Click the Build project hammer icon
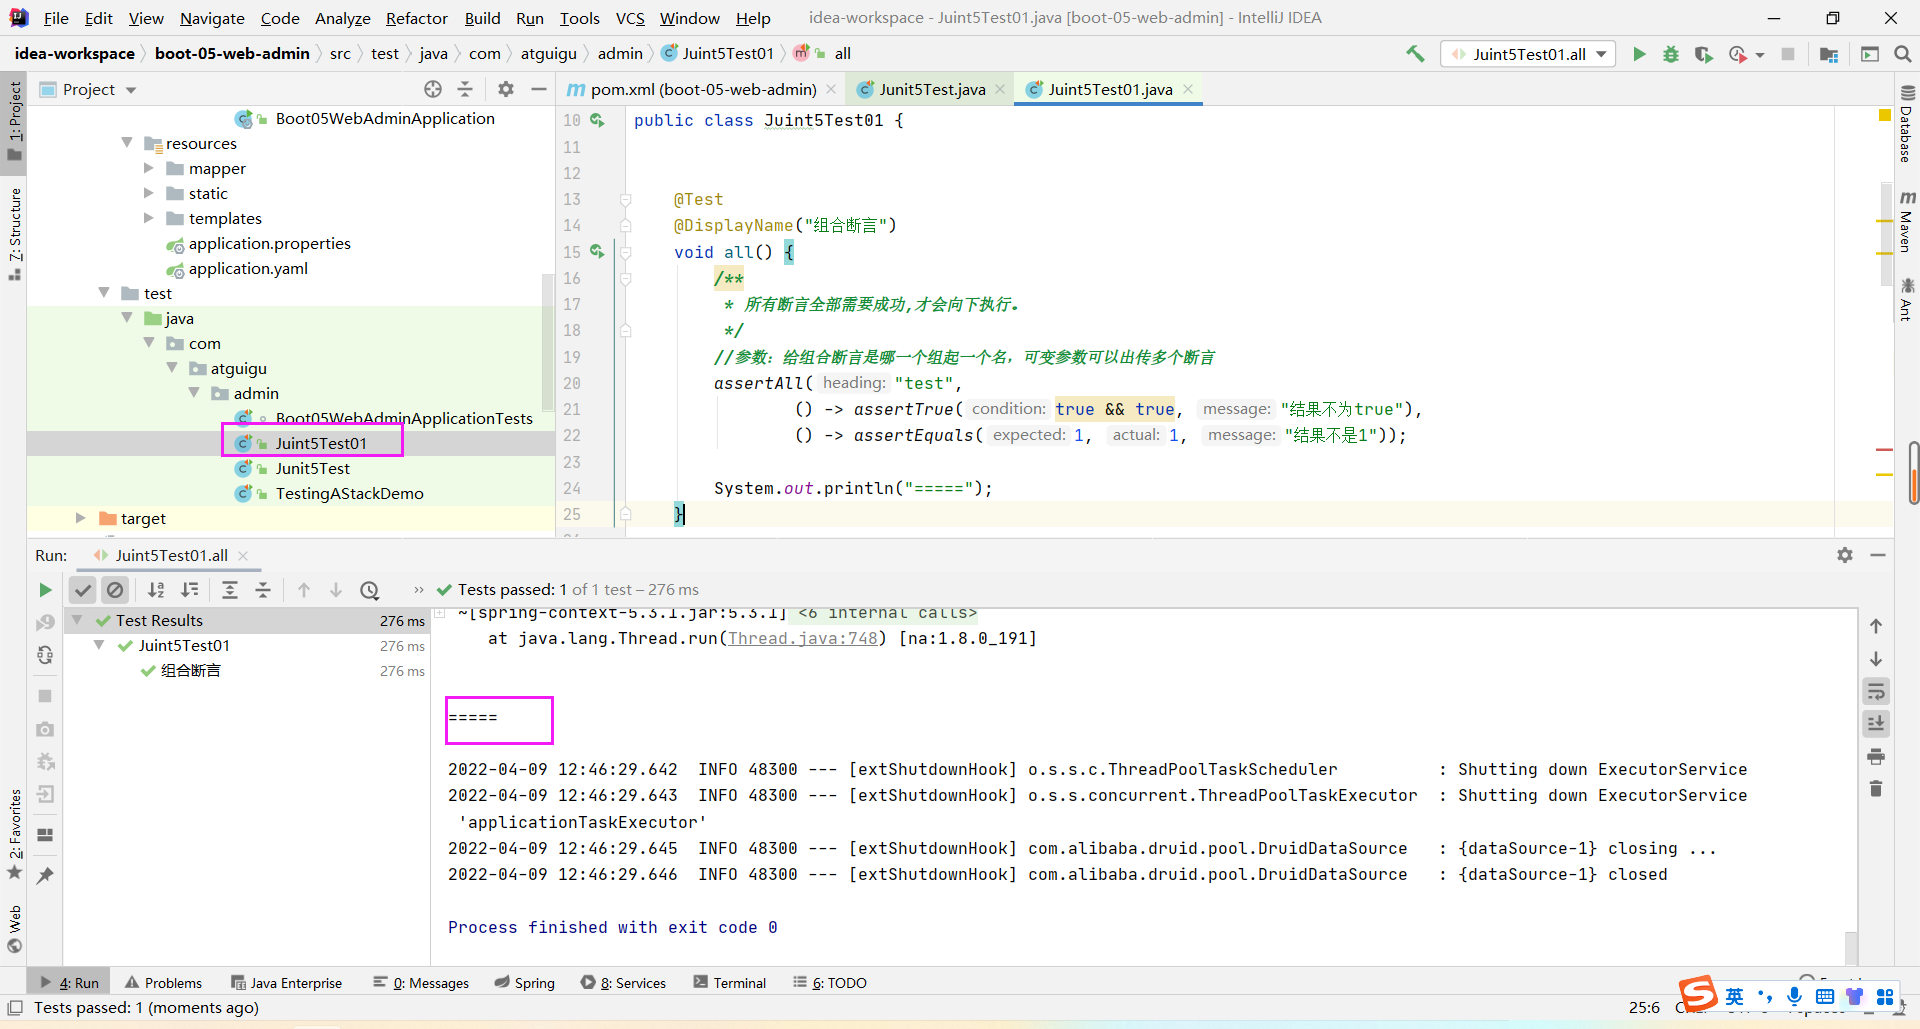 coord(1415,54)
